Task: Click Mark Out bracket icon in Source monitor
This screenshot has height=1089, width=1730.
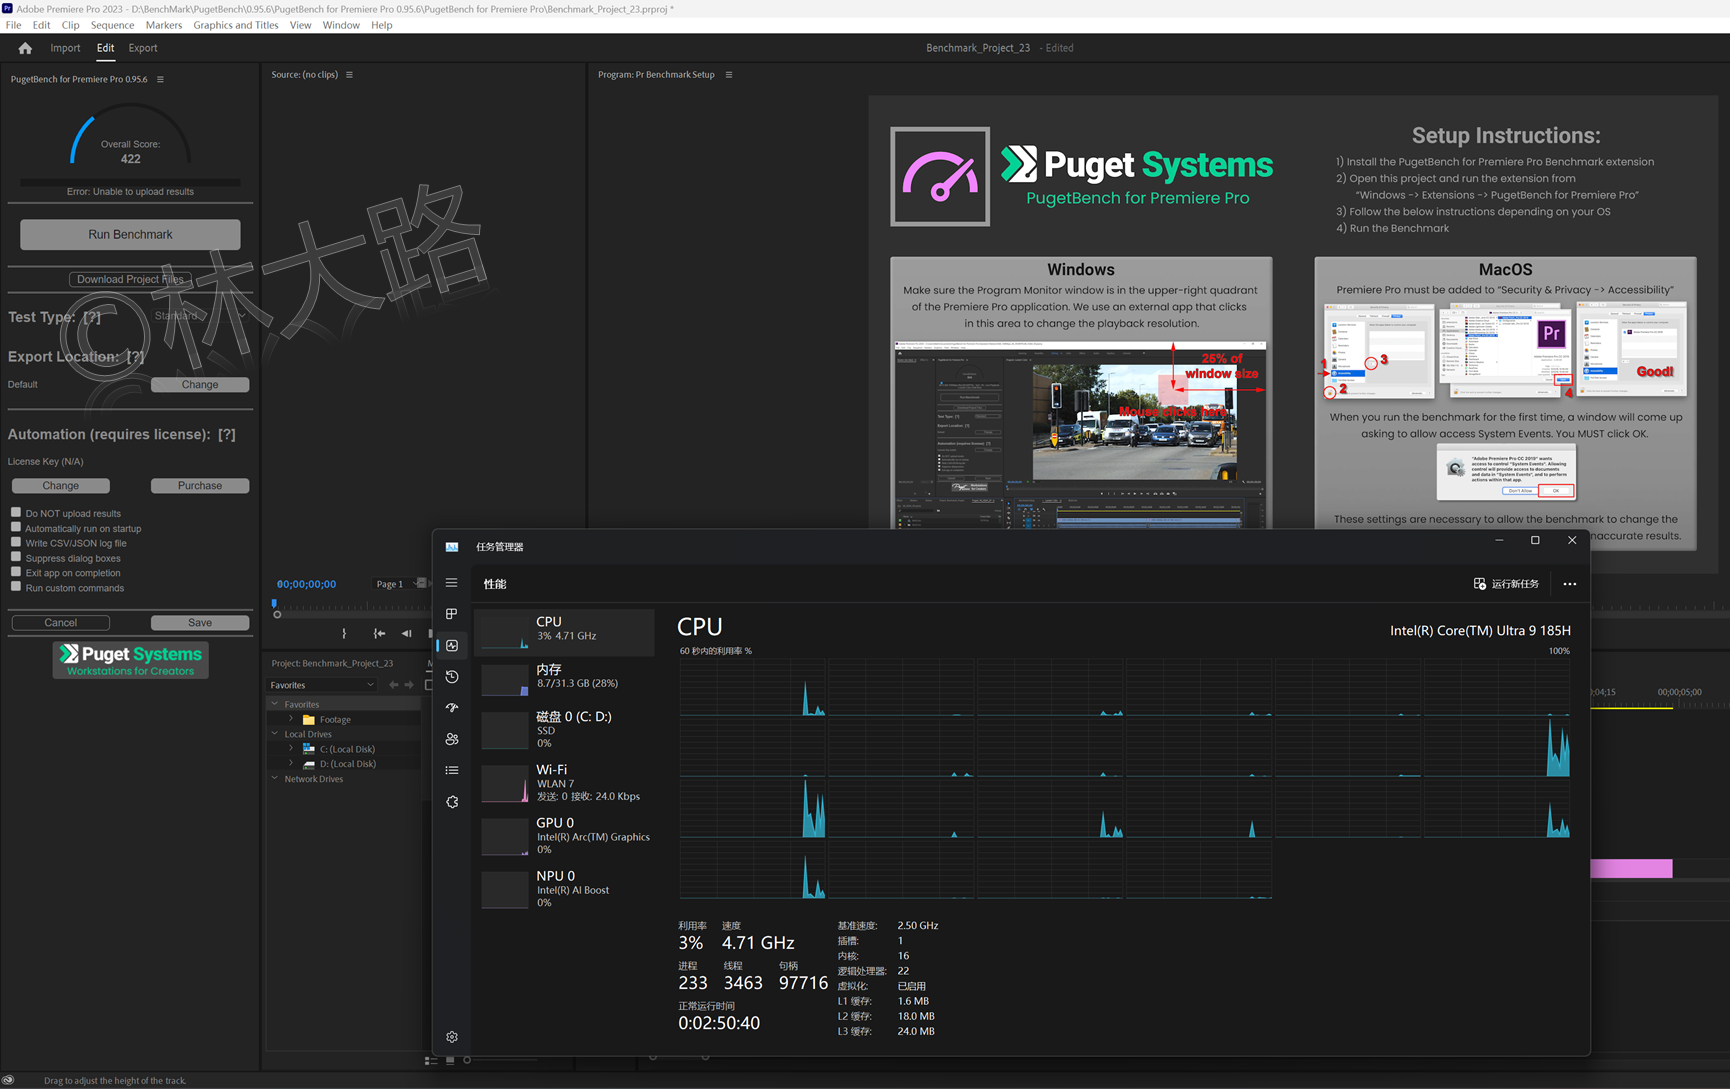Action: pyautogui.click(x=344, y=633)
